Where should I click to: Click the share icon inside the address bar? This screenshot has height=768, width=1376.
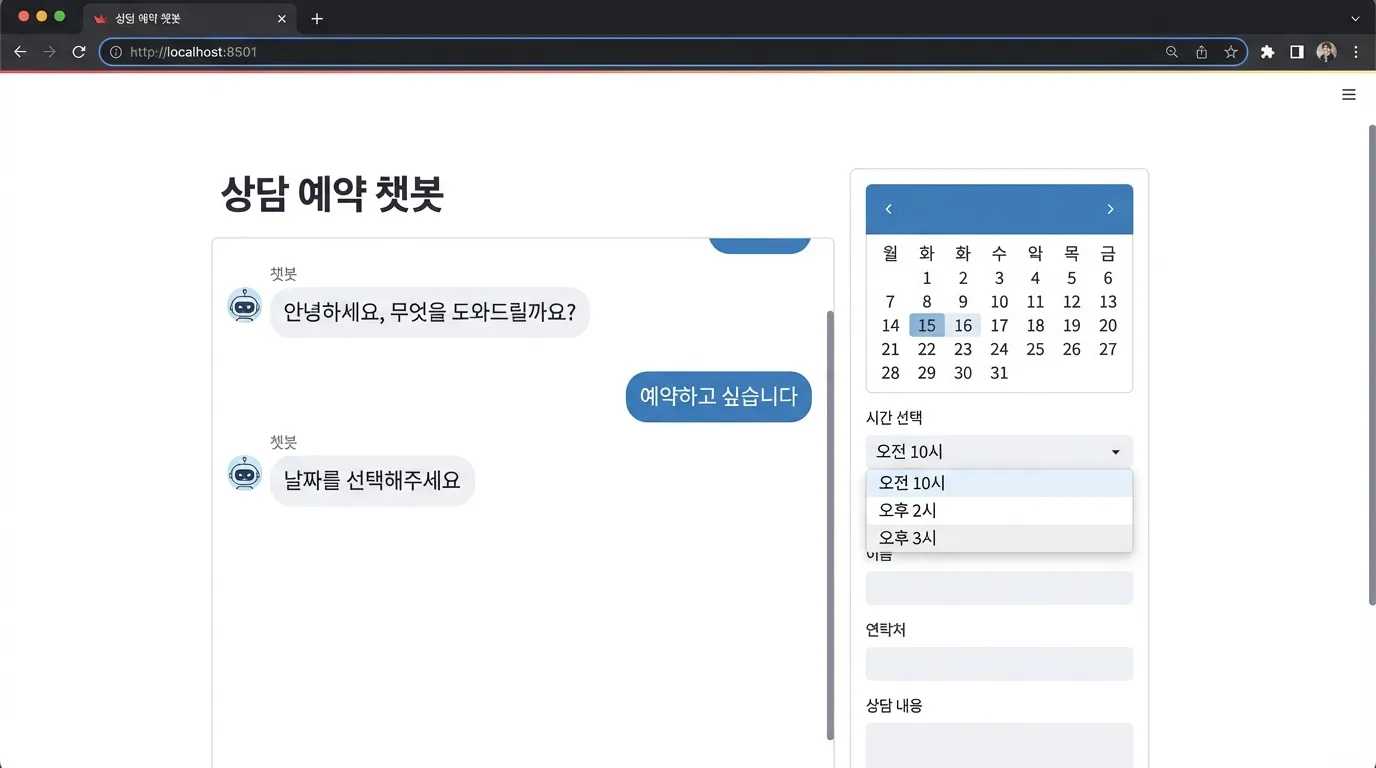pyautogui.click(x=1201, y=51)
